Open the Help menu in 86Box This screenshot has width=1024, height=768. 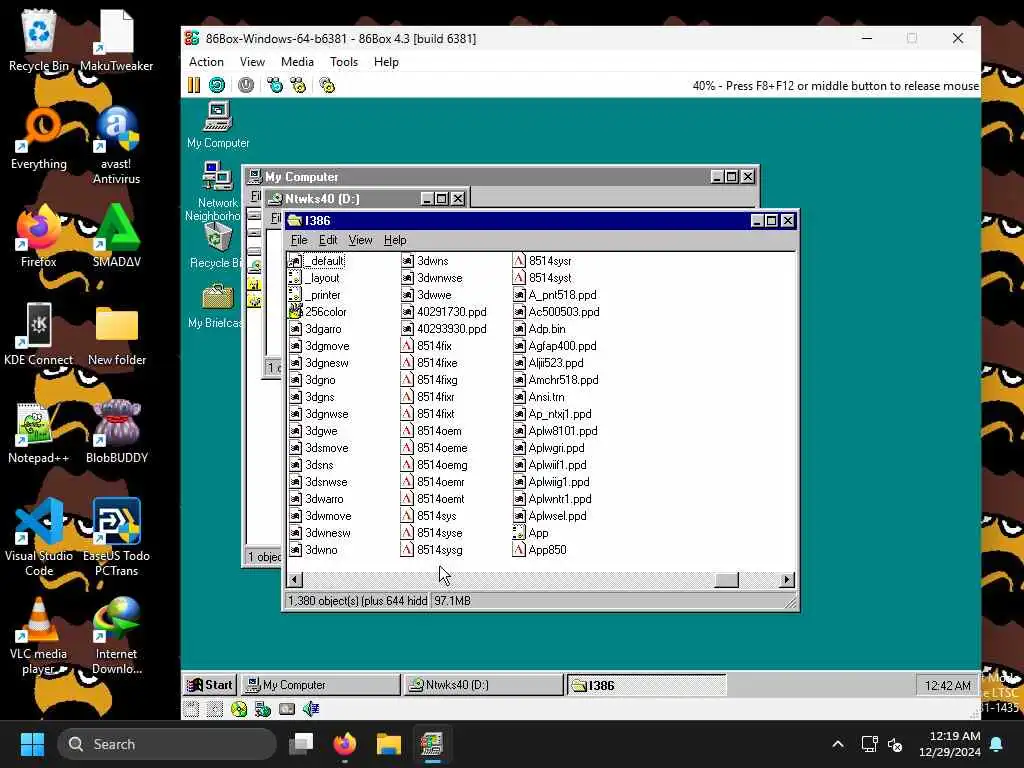pyautogui.click(x=386, y=62)
